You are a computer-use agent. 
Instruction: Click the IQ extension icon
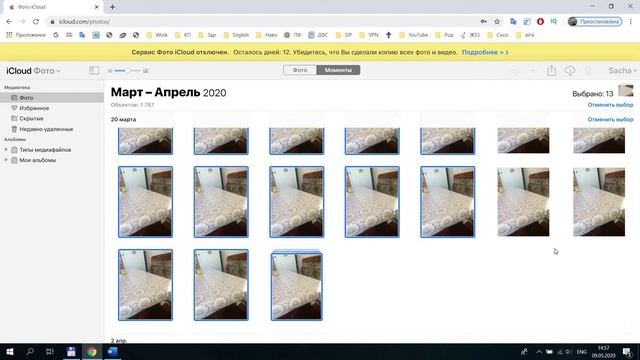click(553, 21)
